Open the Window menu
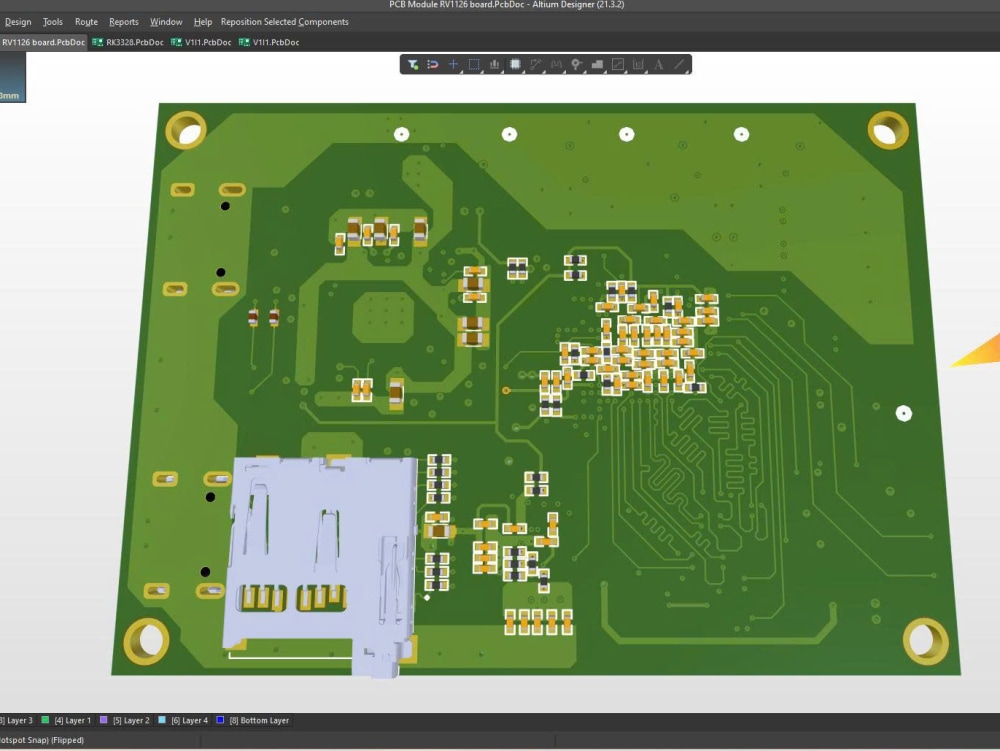Image resolution: width=1000 pixels, height=751 pixels. [x=166, y=22]
